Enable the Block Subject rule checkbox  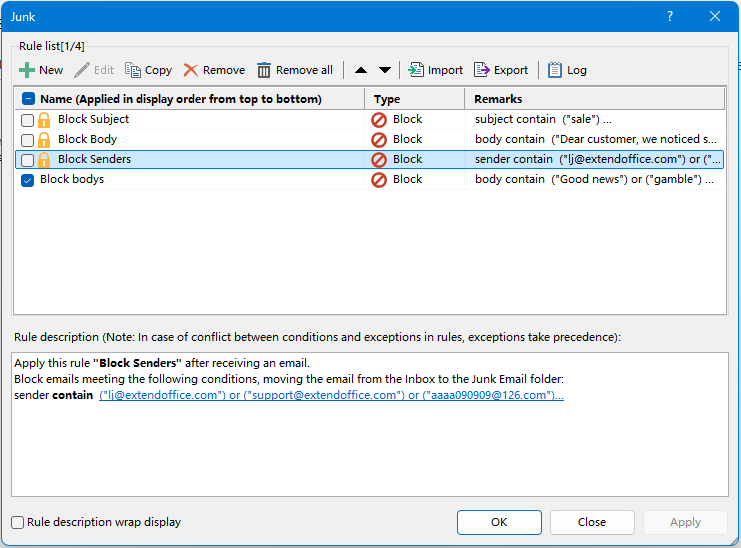[28, 120]
